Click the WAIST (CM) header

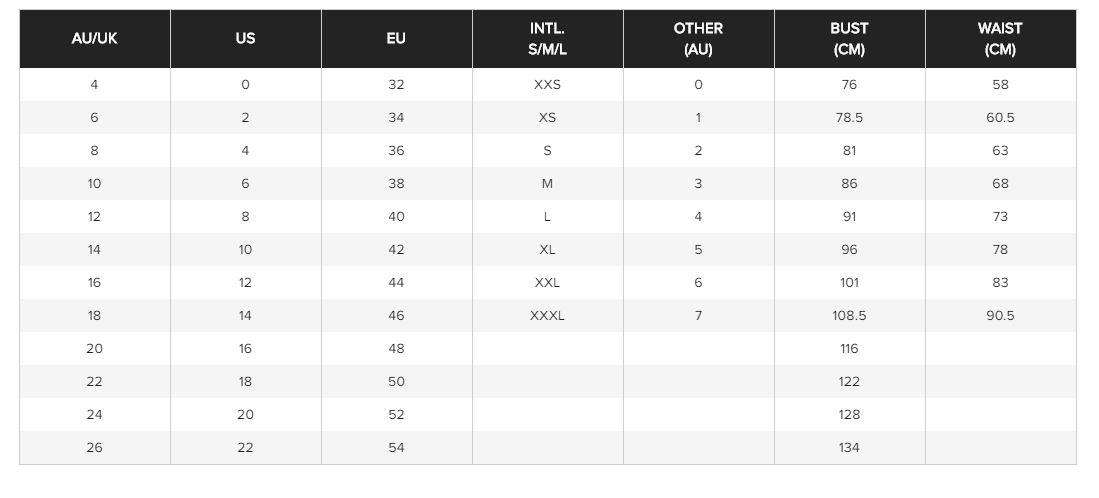tap(1001, 39)
